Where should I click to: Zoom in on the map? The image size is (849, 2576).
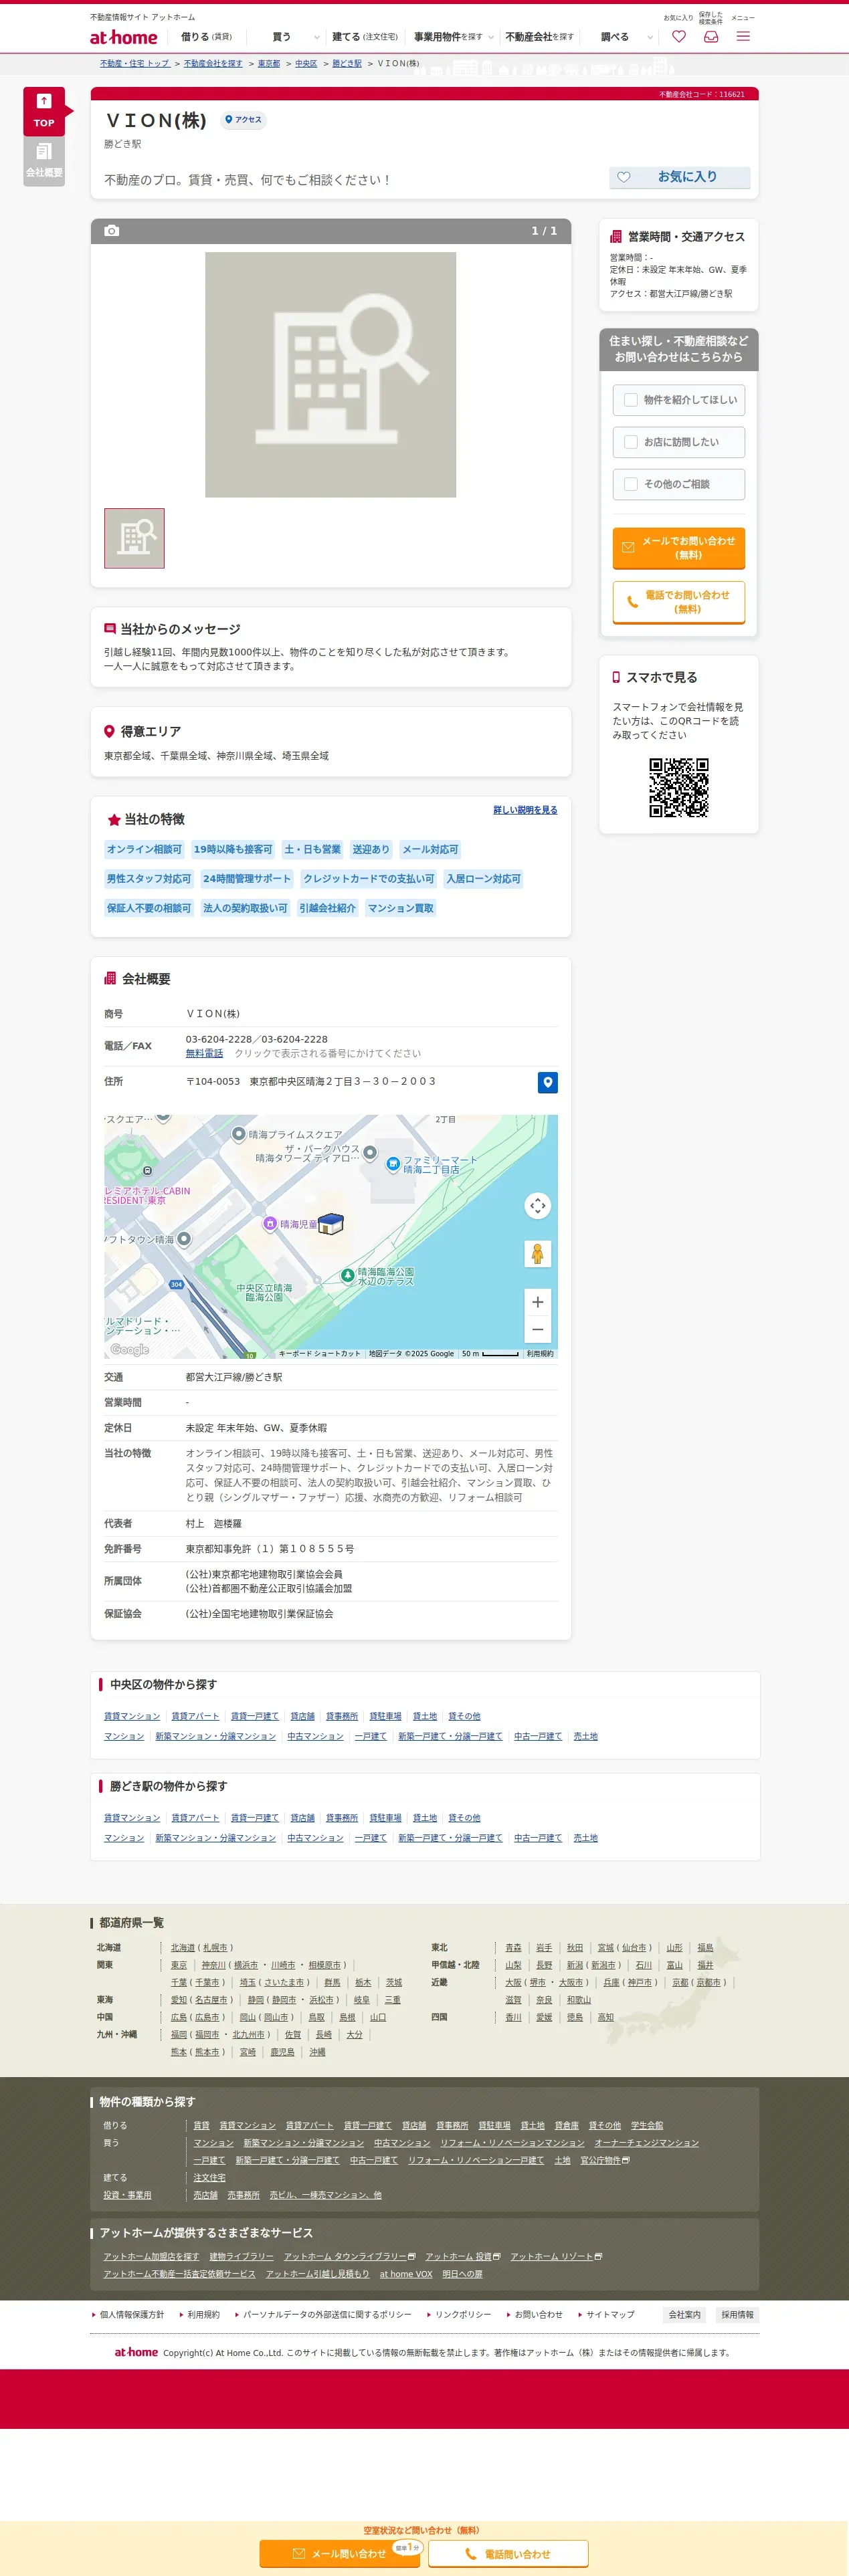pyautogui.click(x=538, y=1302)
